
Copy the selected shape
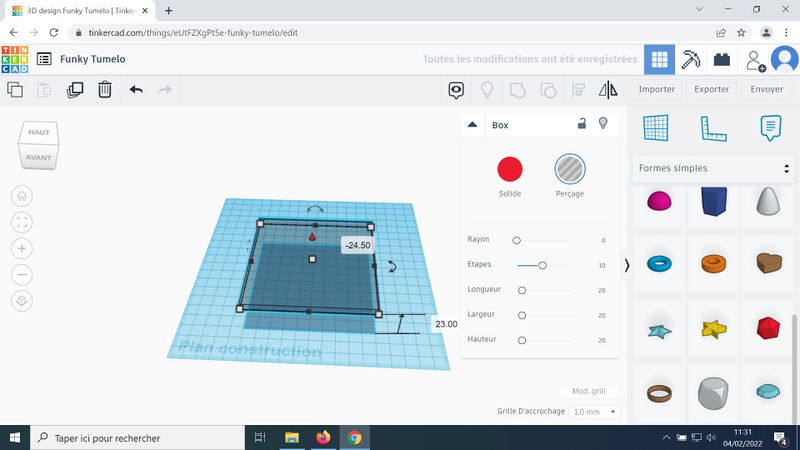coord(15,90)
